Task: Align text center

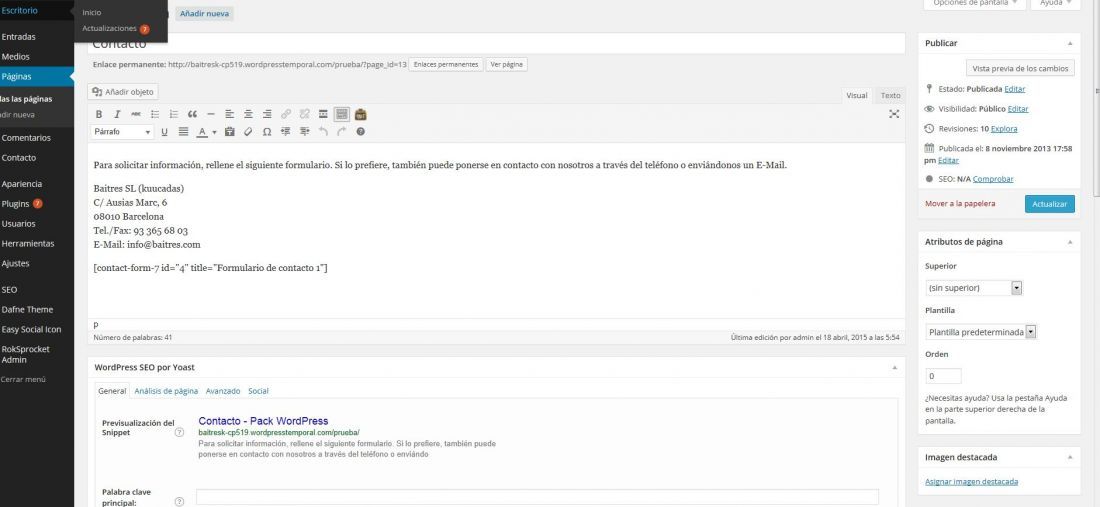Action: click(248, 114)
